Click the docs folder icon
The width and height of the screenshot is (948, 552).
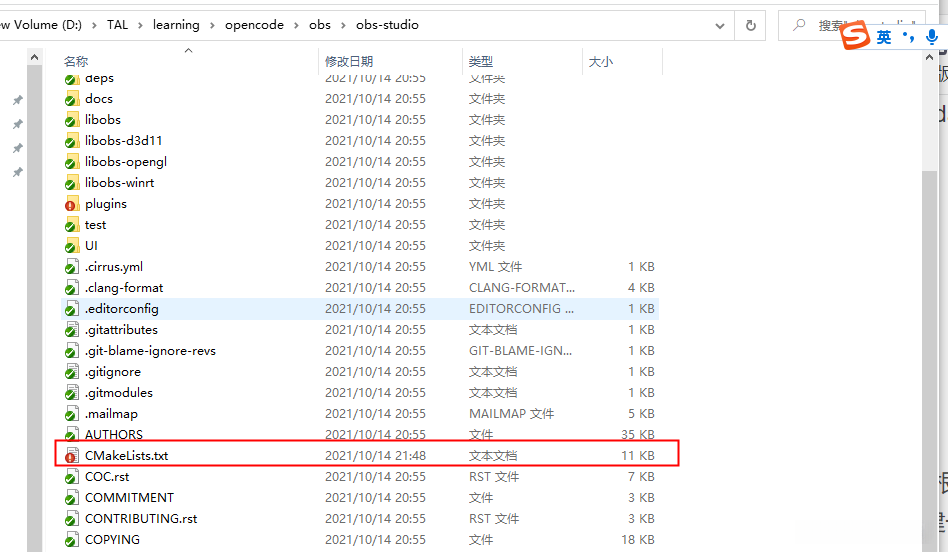[72, 99]
